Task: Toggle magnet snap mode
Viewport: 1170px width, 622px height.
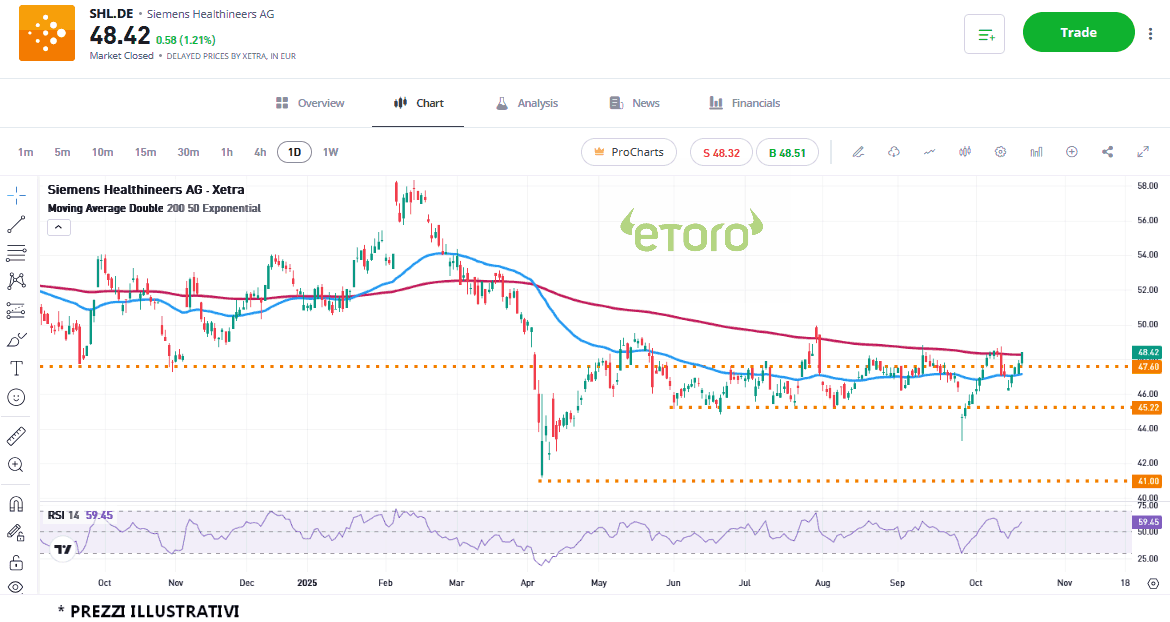Action: [x=17, y=503]
